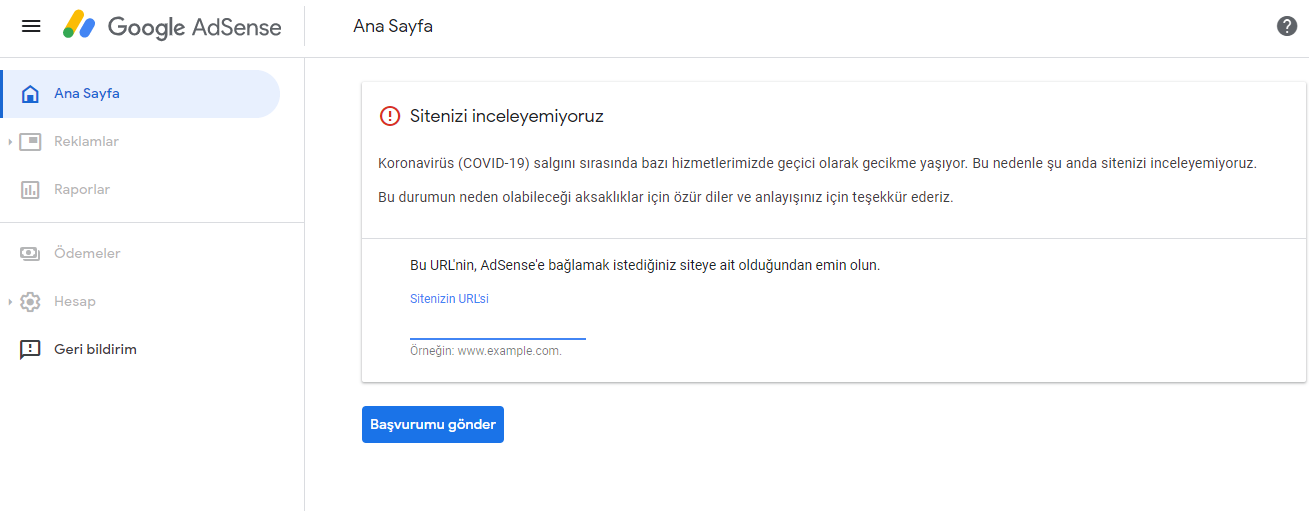The height and width of the screenshot is (511, 1309).
Task: Click the Ödemeler payments icon
Action: pos(31,254)
